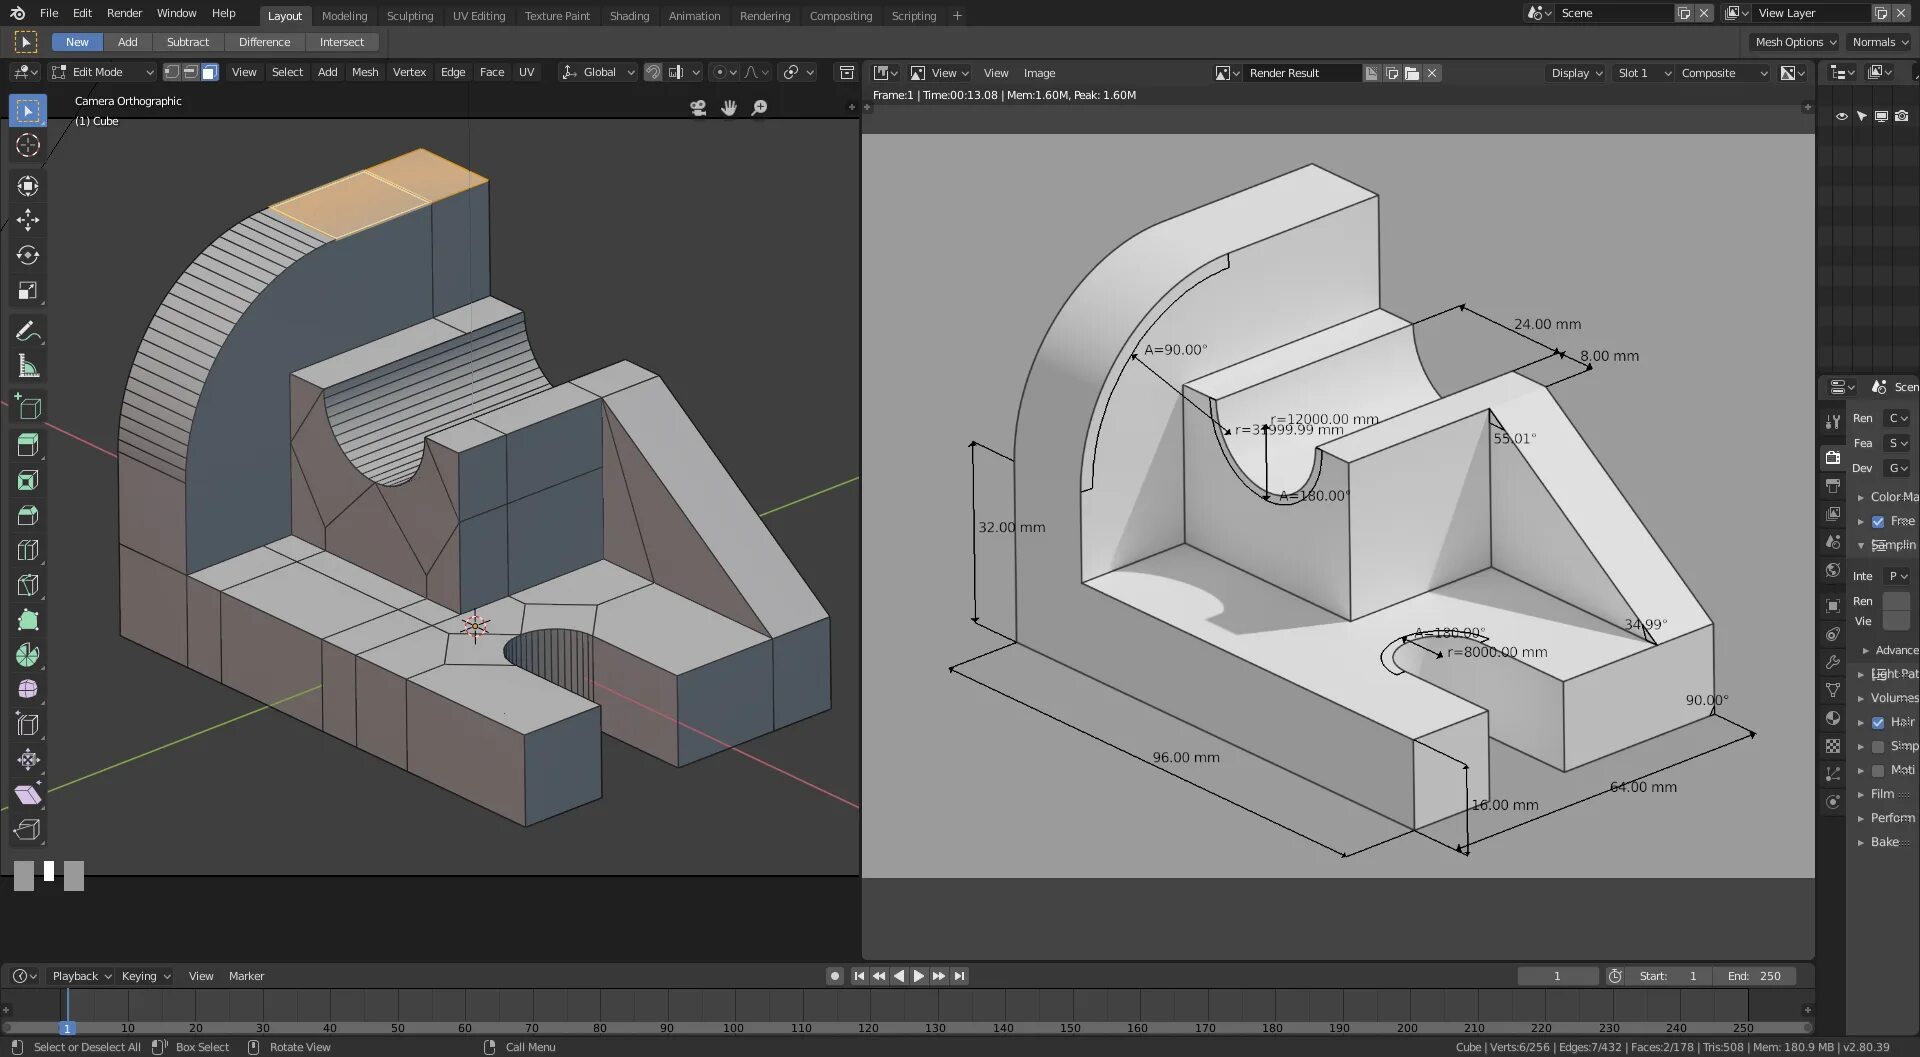Activate the Annotate pencil tool
The width and height of the screenshot is (1920, 1057).
click(28, 331)
